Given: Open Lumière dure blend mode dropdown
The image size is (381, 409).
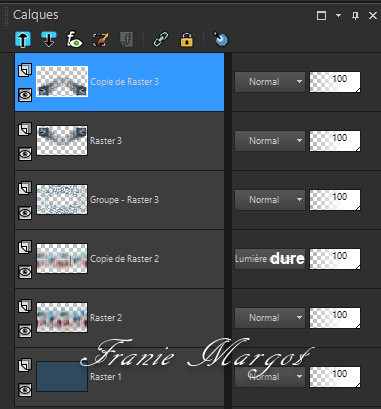Looking at the screenshot, I should [x=270, y=259].
